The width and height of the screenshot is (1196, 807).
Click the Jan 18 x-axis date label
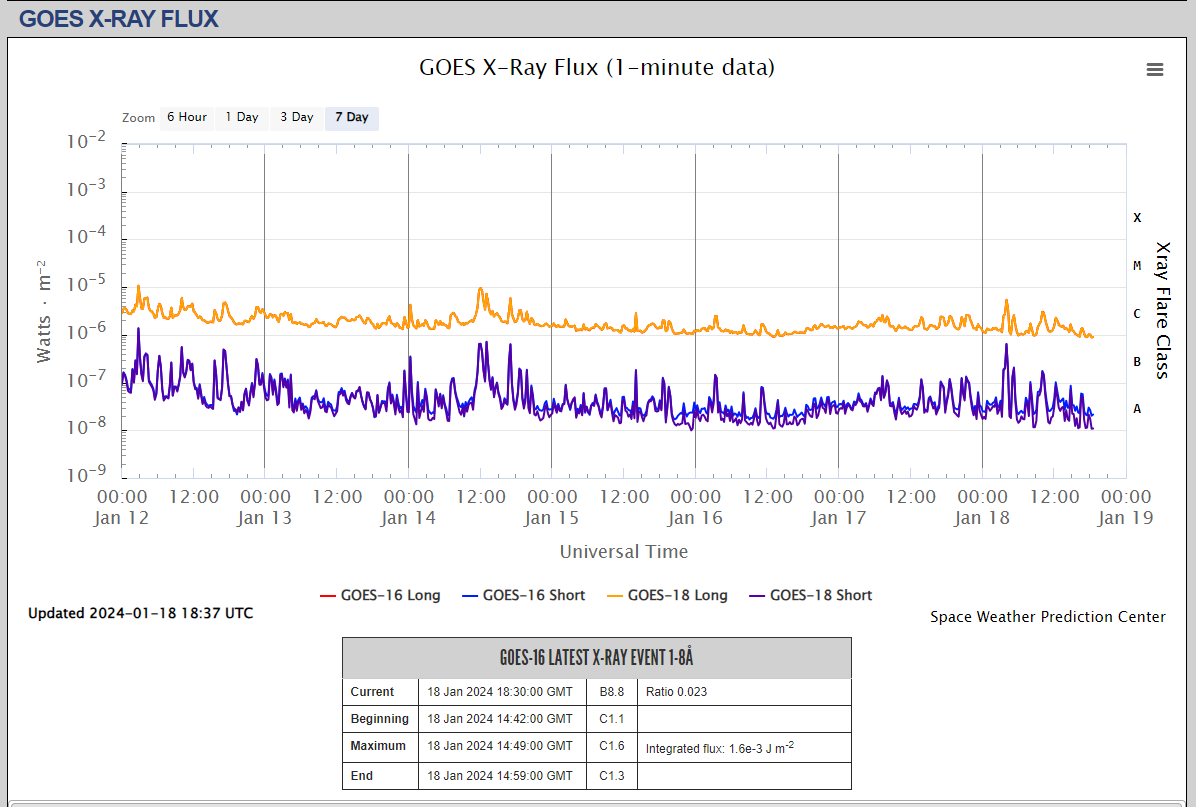[x=981, y=518]
